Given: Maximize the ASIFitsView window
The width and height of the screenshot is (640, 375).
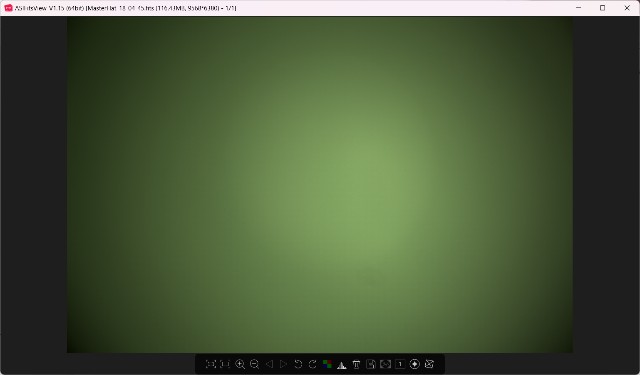Looking at the screenshot, I should (602, 8).
